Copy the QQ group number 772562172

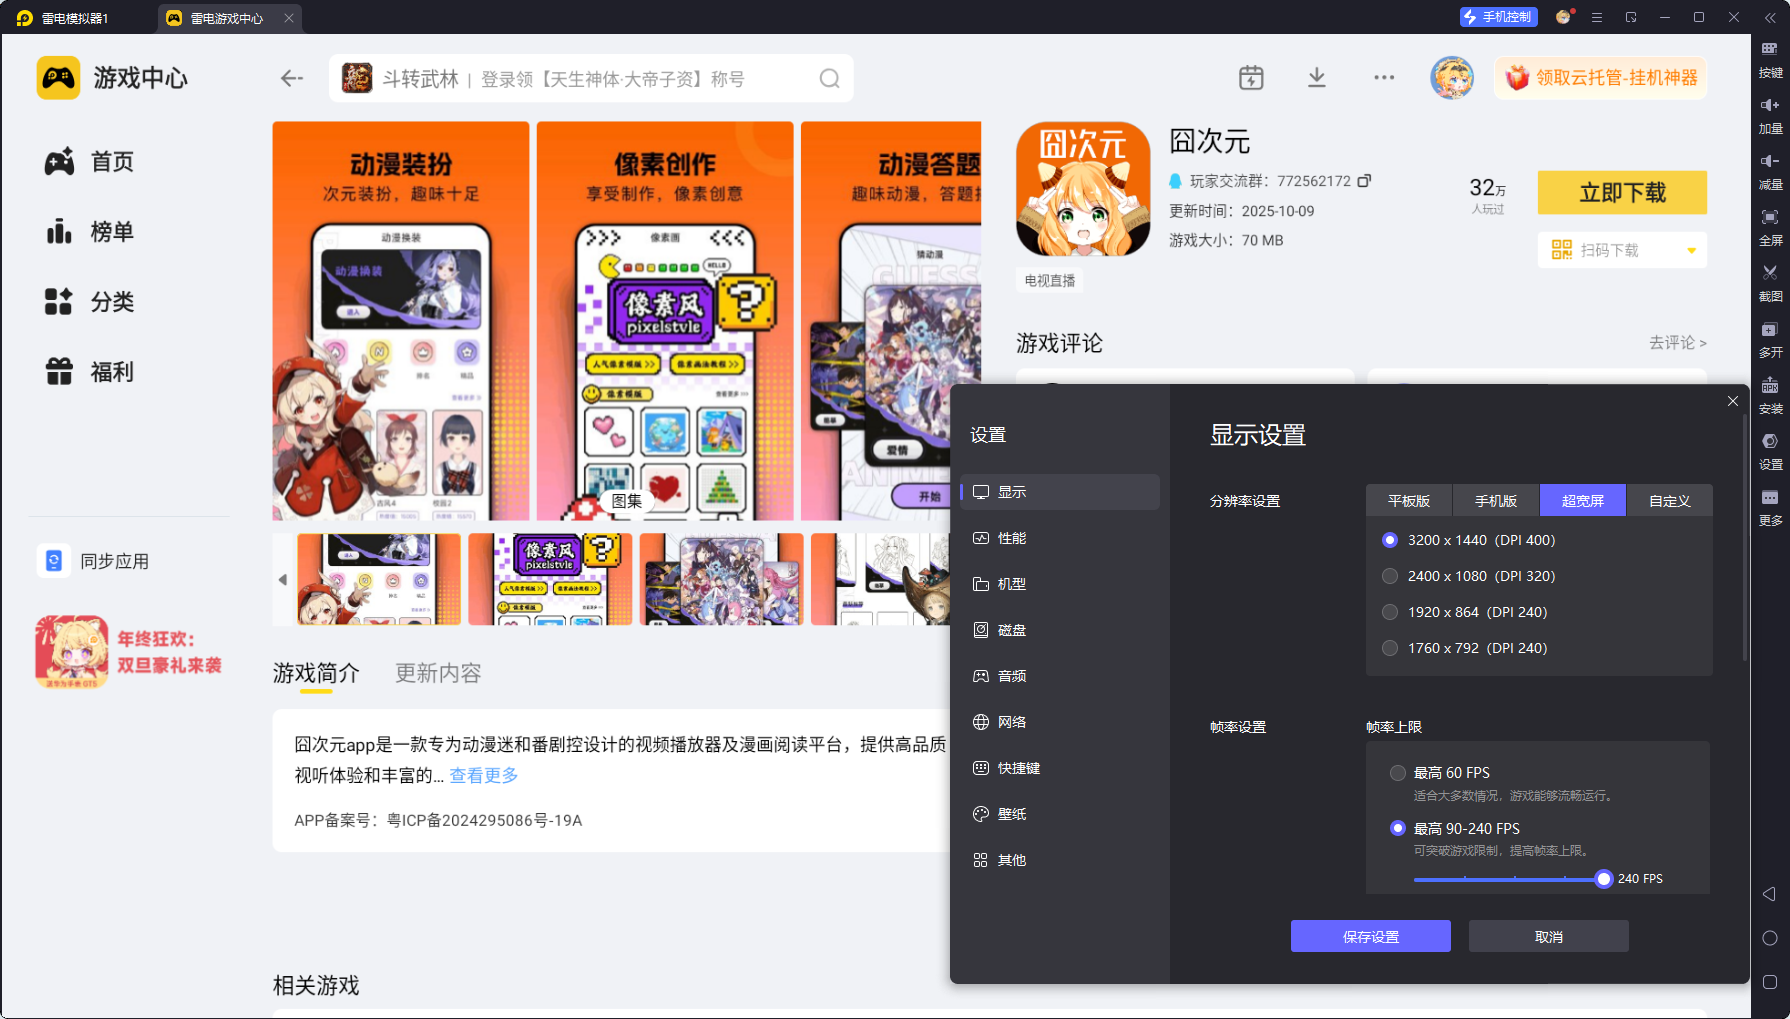[1364, 181]
